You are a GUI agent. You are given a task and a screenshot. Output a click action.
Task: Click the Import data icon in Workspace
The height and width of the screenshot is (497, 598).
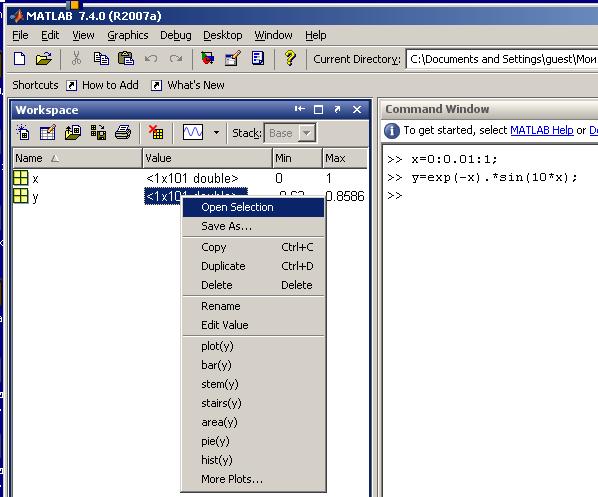(73, 132)
